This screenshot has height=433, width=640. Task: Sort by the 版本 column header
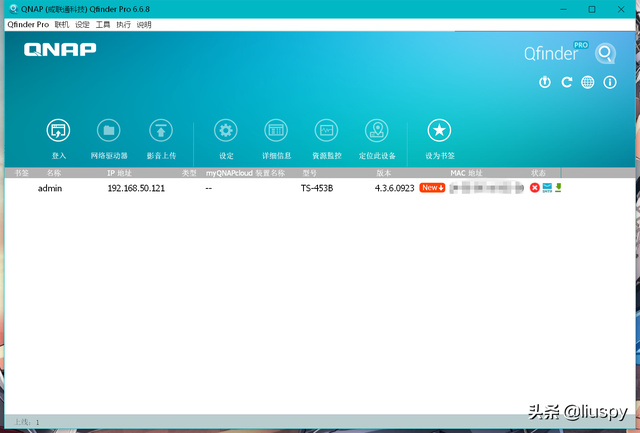383,173
